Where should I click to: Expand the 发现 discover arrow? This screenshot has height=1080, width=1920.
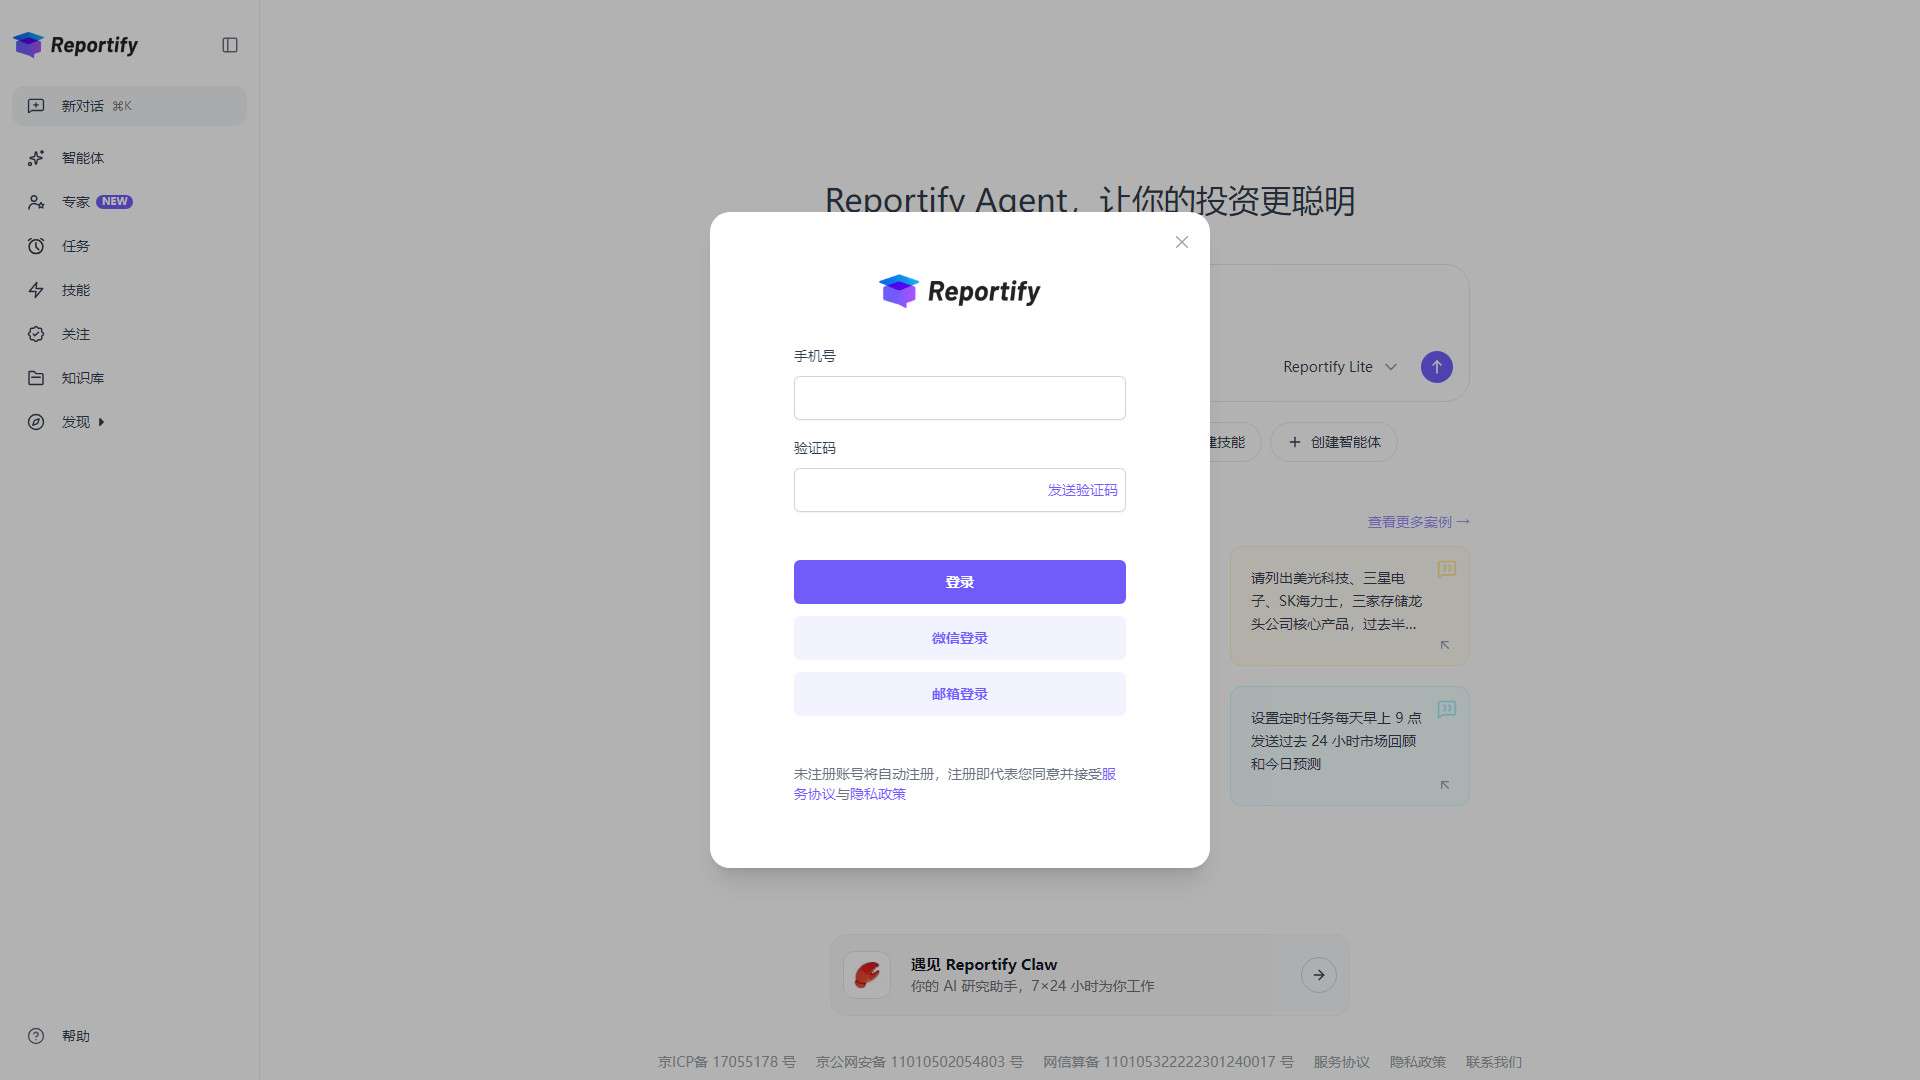pos(101,422)
